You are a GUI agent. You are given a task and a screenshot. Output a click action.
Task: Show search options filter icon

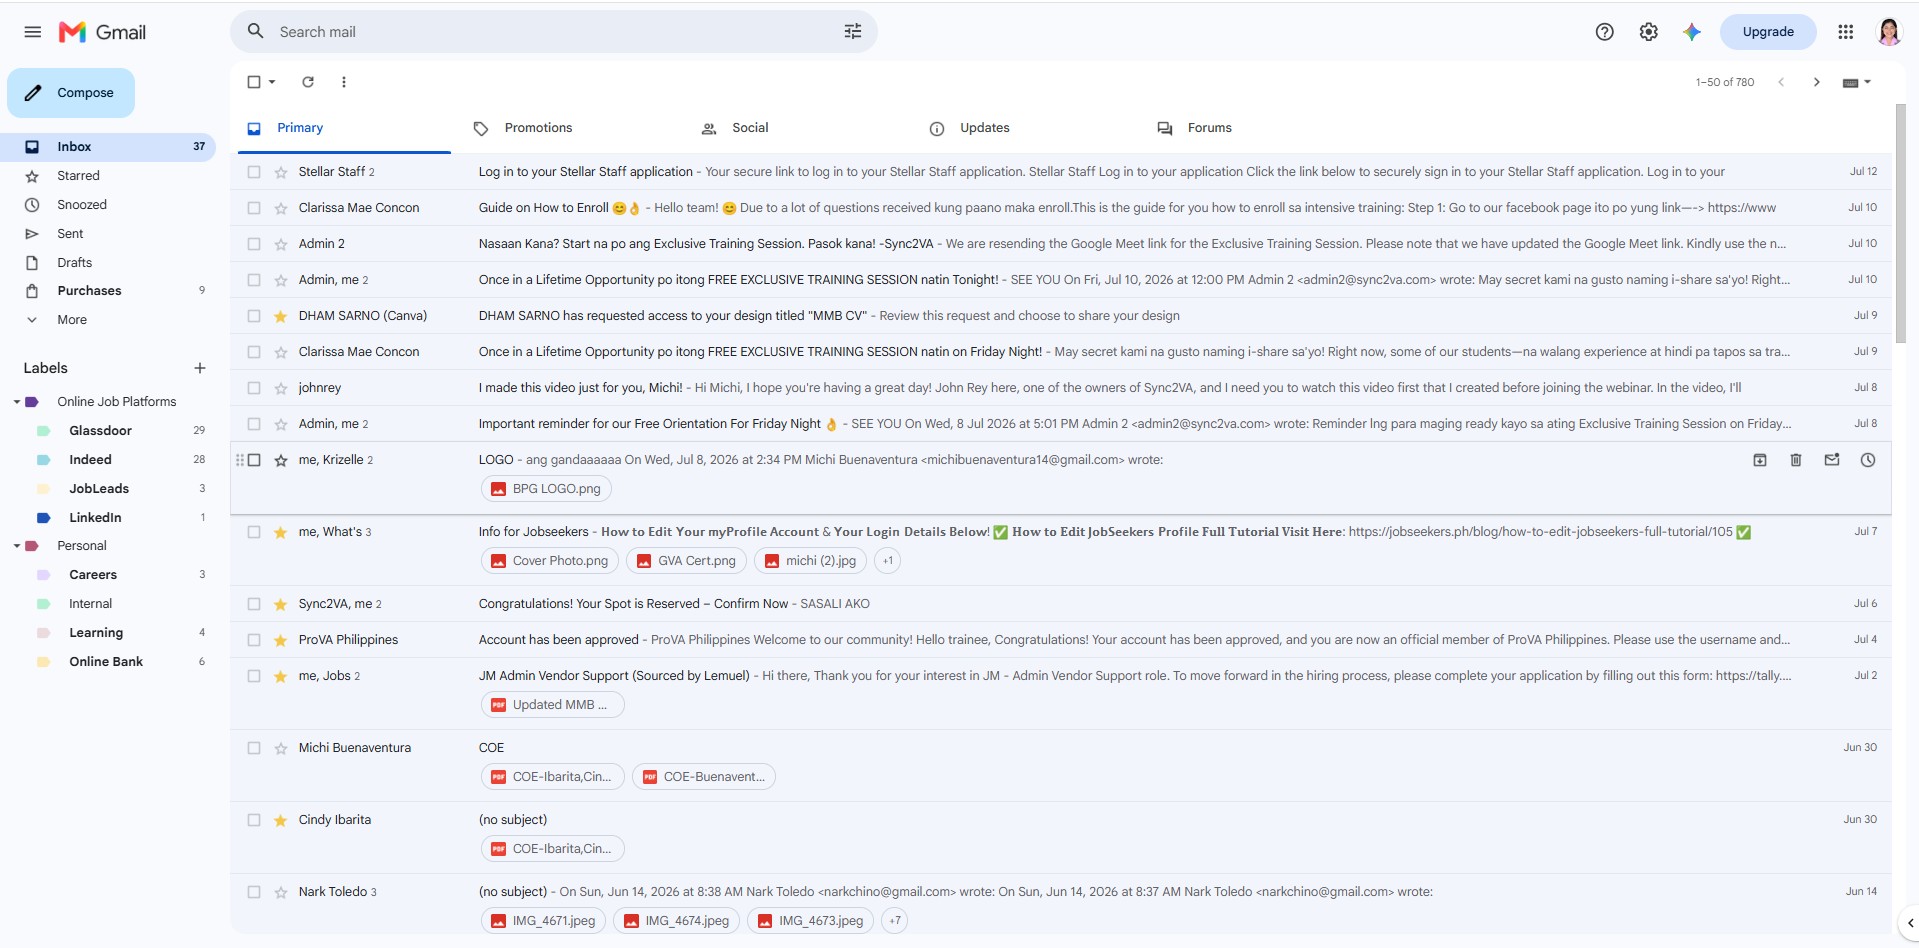tap(853, 32)
